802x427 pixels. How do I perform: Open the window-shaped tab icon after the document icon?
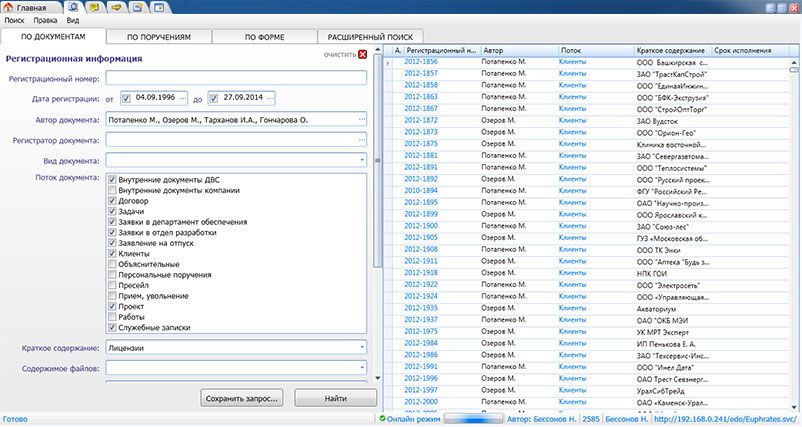160,7
